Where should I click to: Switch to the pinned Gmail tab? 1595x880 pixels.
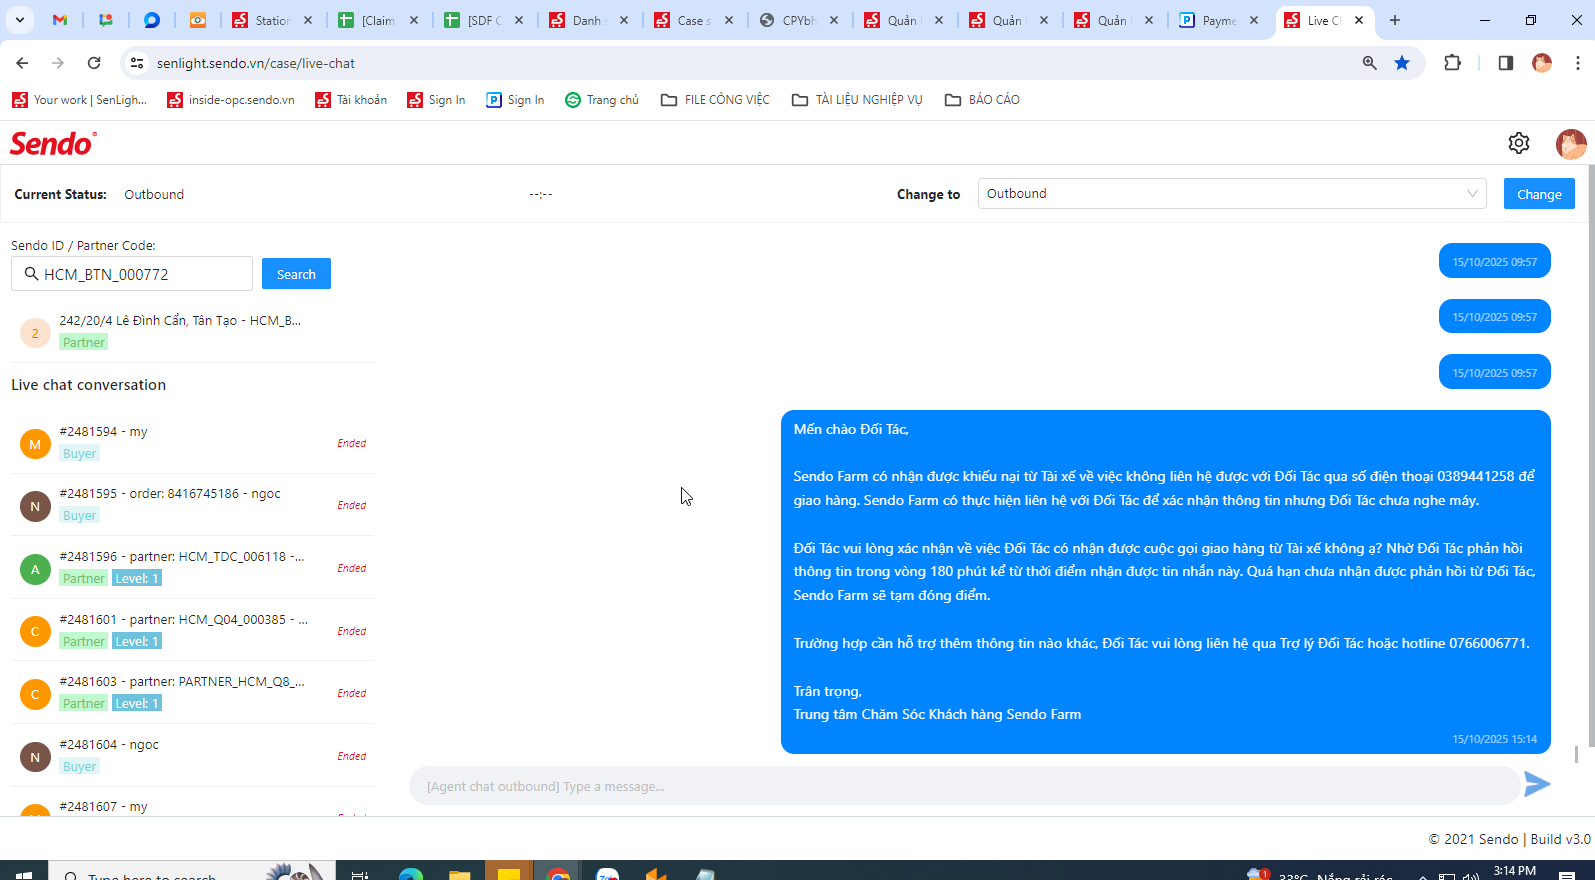60,20
